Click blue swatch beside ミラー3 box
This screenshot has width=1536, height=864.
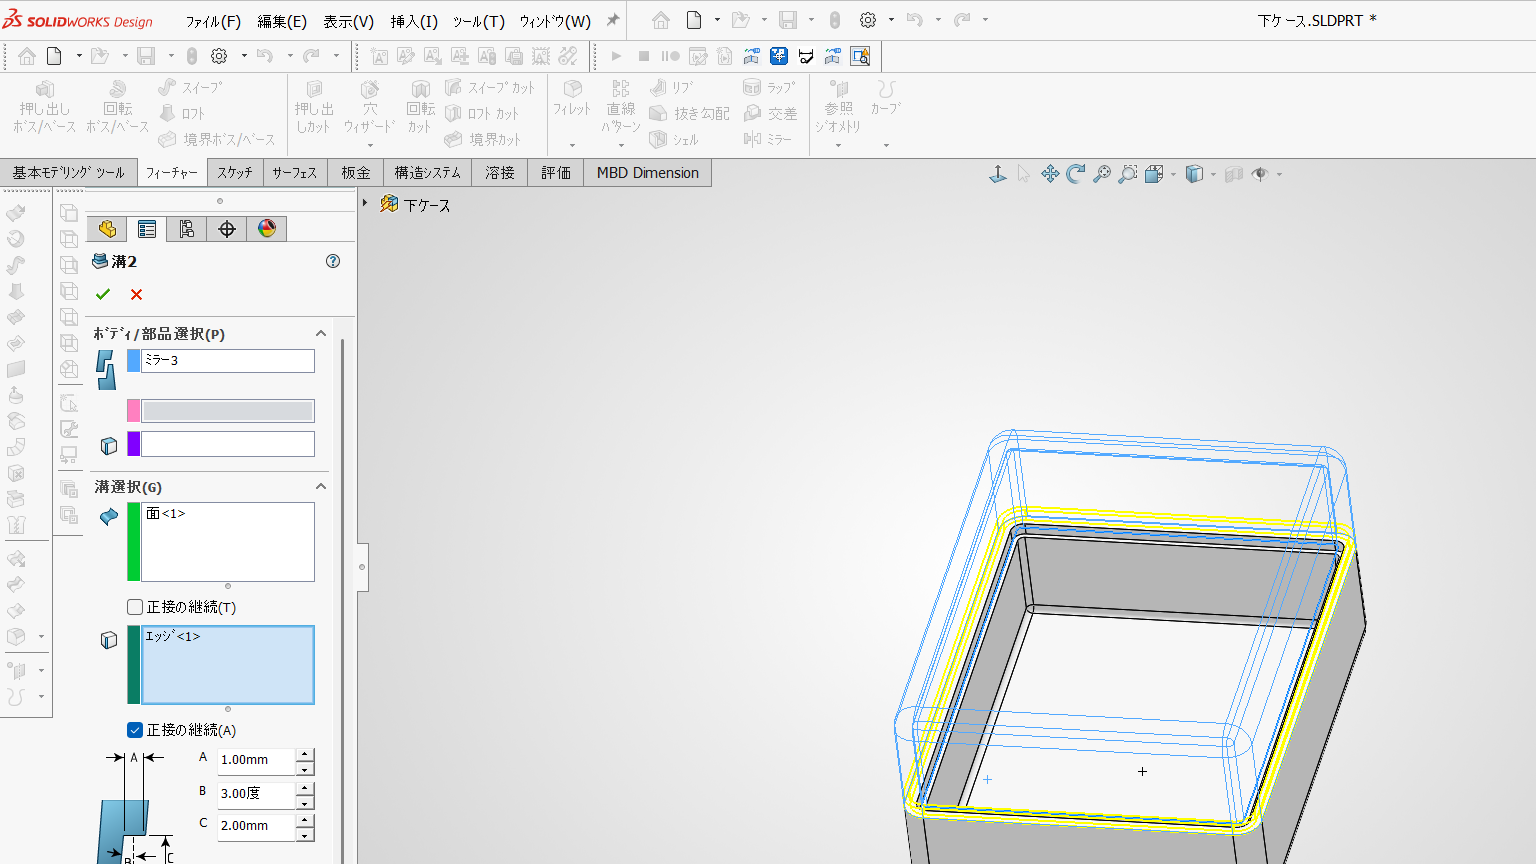coord(134,361)
